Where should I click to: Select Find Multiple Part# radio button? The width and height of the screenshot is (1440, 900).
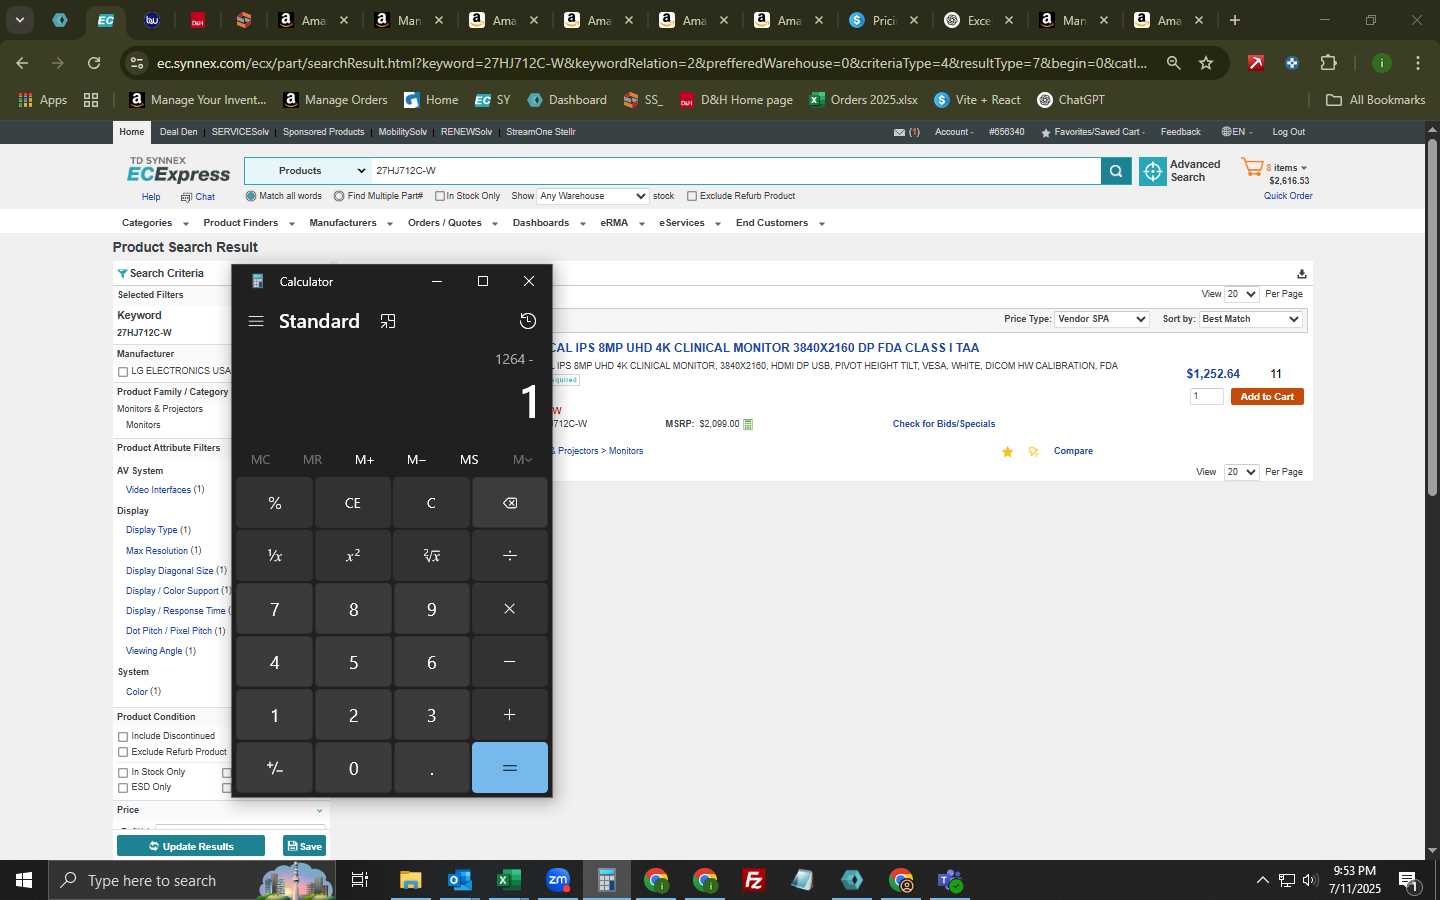(x=339, y=196)
